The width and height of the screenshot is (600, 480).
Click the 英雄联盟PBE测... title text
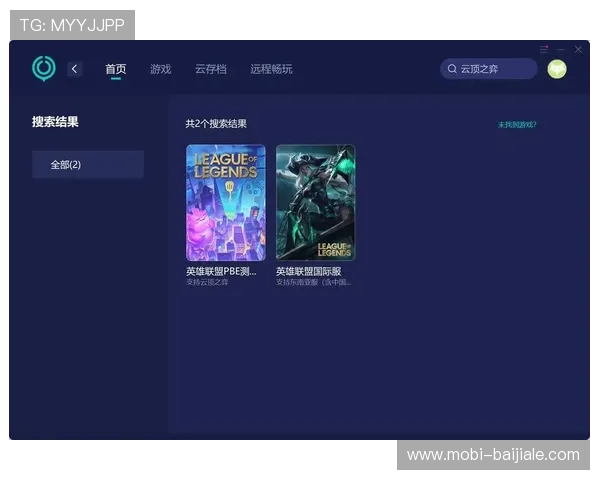[x=220, y=271]
